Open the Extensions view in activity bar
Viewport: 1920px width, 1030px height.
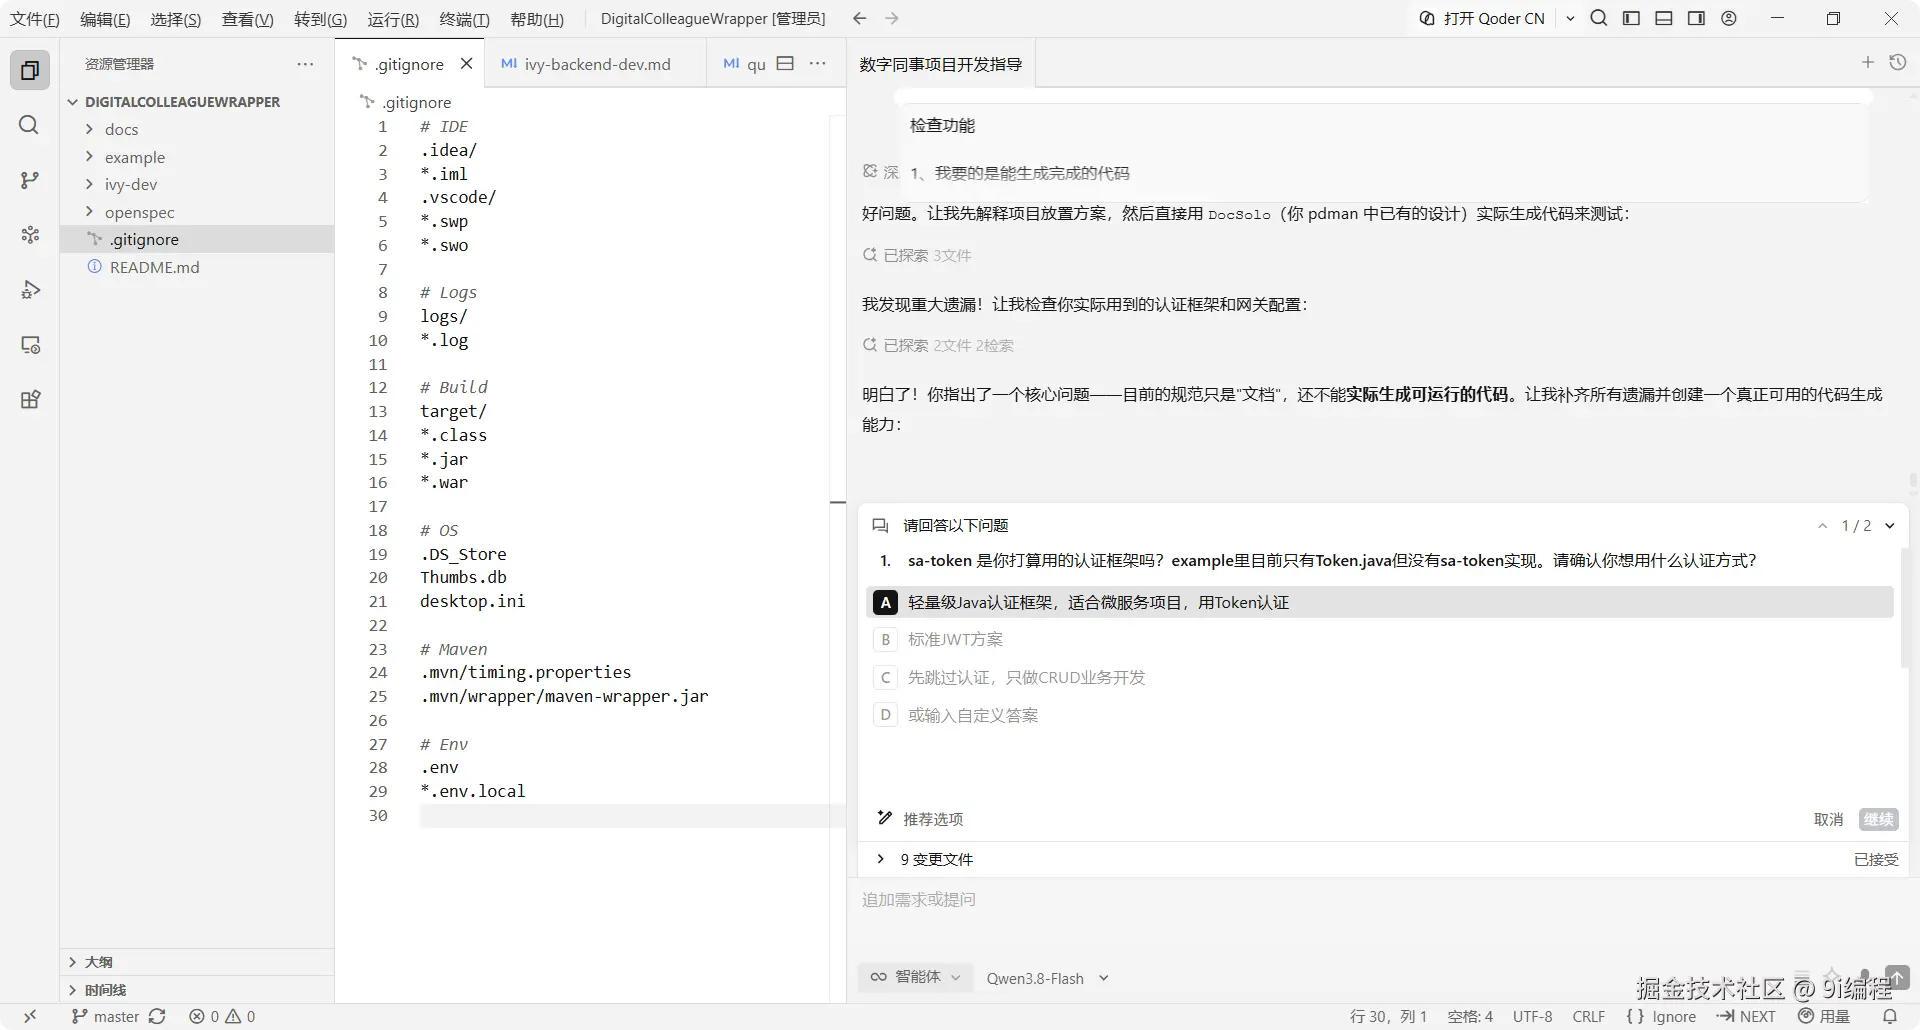(x=30, y=400)
